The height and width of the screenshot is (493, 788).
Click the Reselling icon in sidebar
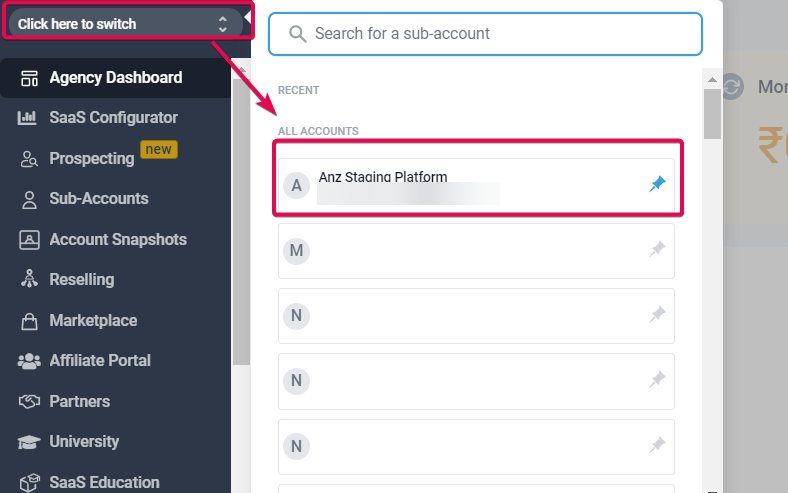pos(29,280)
